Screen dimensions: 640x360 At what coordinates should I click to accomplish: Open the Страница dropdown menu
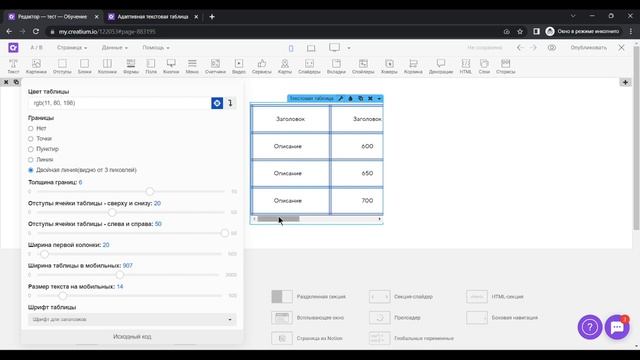72,48
